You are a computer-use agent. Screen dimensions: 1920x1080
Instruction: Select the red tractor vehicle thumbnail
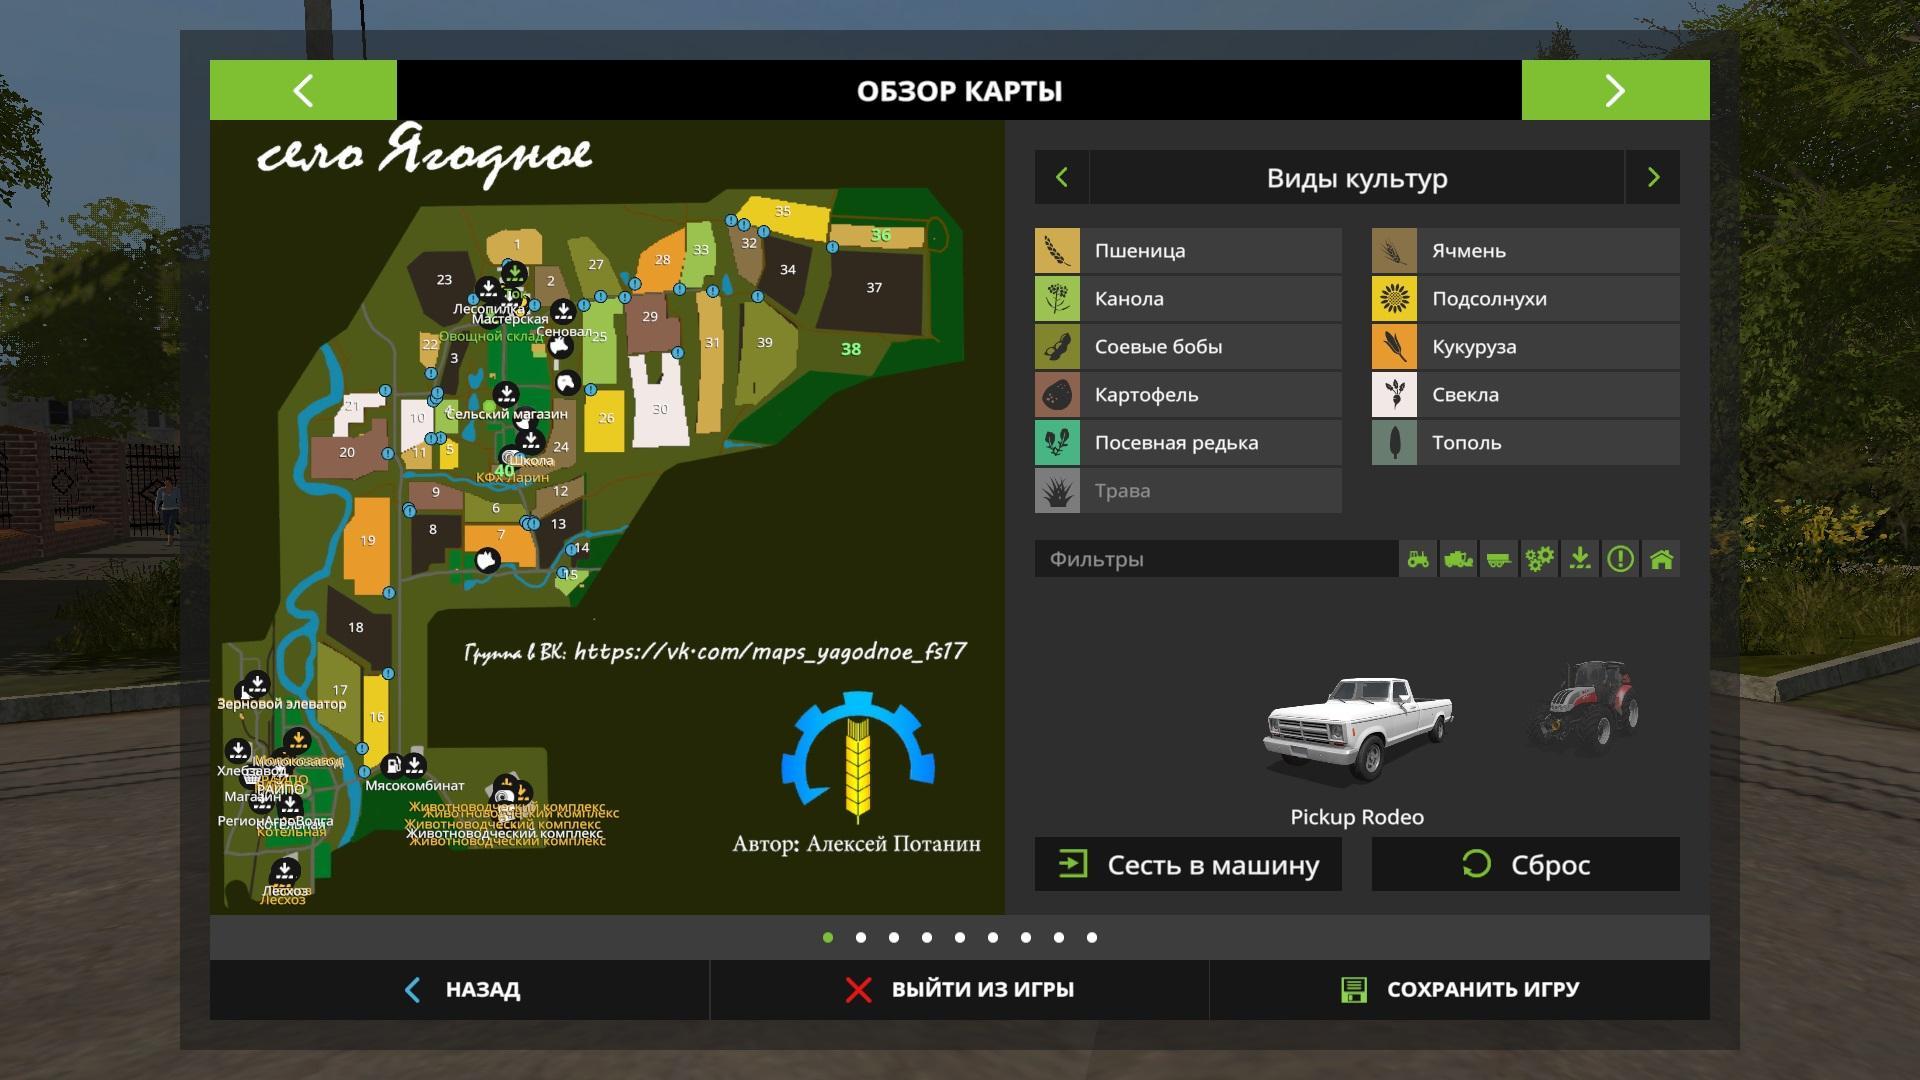click(1584, 705)
